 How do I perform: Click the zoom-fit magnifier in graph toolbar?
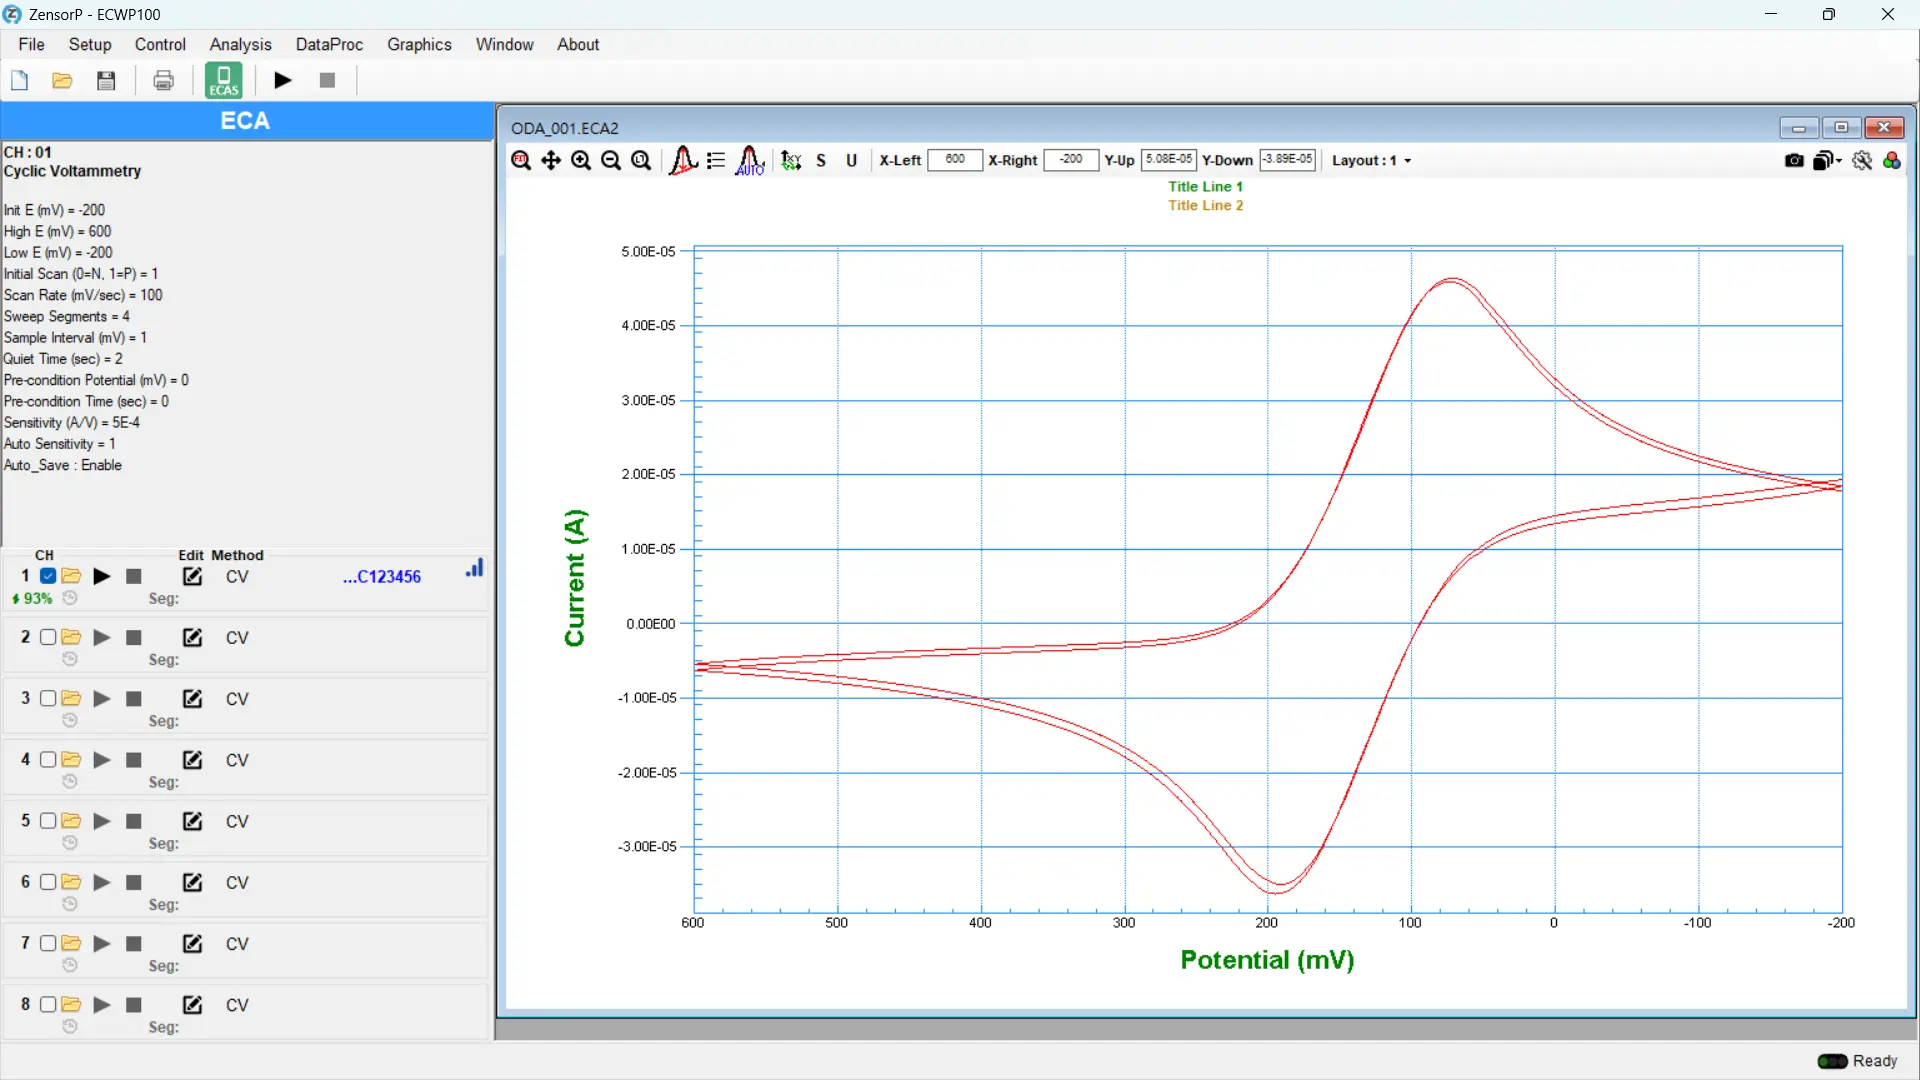pyautogui.click(x=521, y=160)
